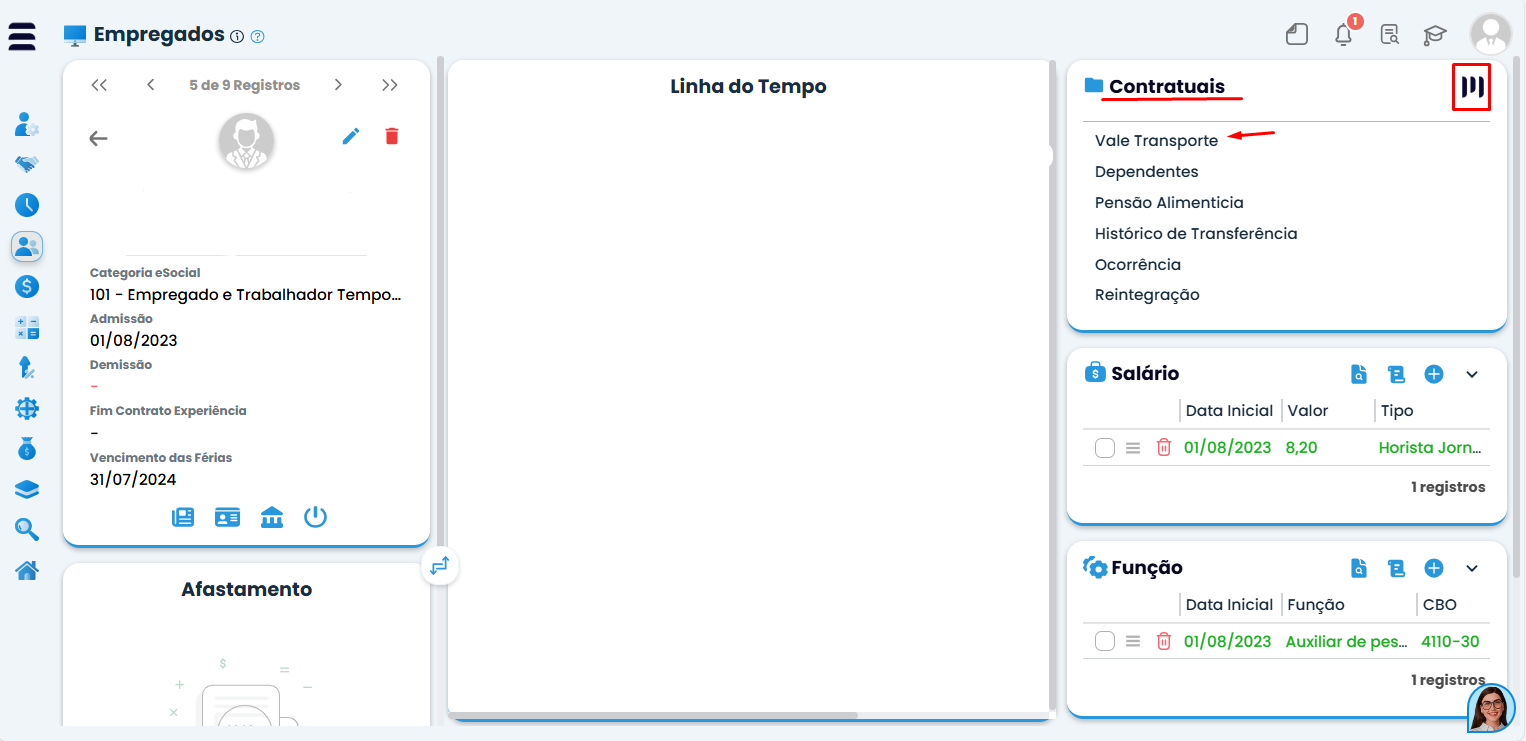Open the list icon in Salário header
Viewport: 1526px width, 741px height.
point(1396,374)
